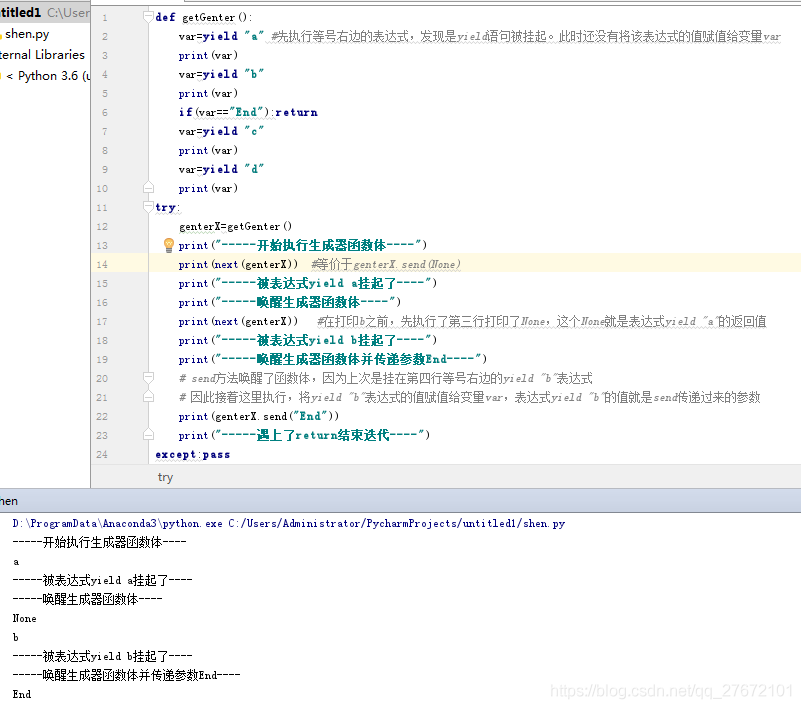Select the untitled1 project root
The image size is (801, 709).
[20, 14]
